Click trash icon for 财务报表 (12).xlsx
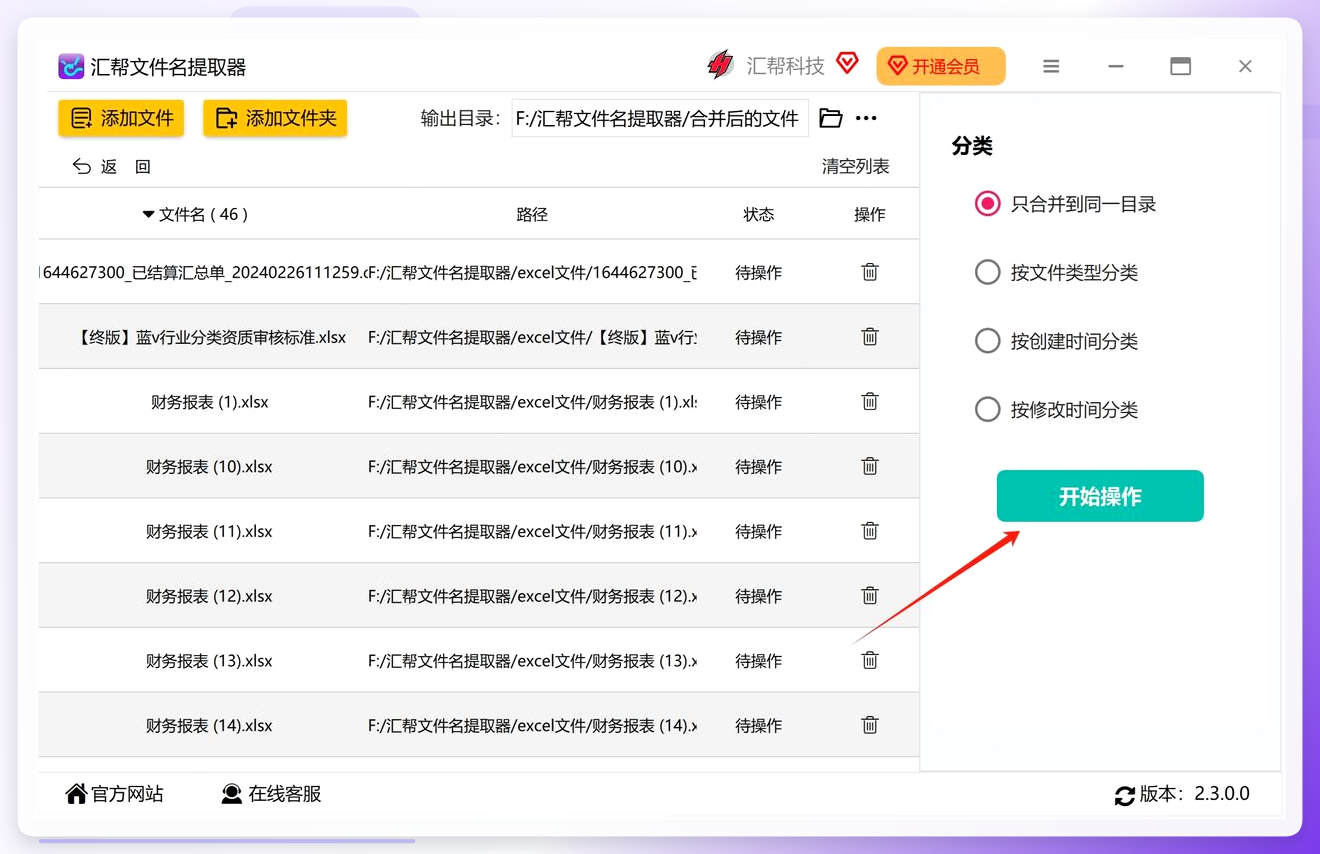 [870, 596]
